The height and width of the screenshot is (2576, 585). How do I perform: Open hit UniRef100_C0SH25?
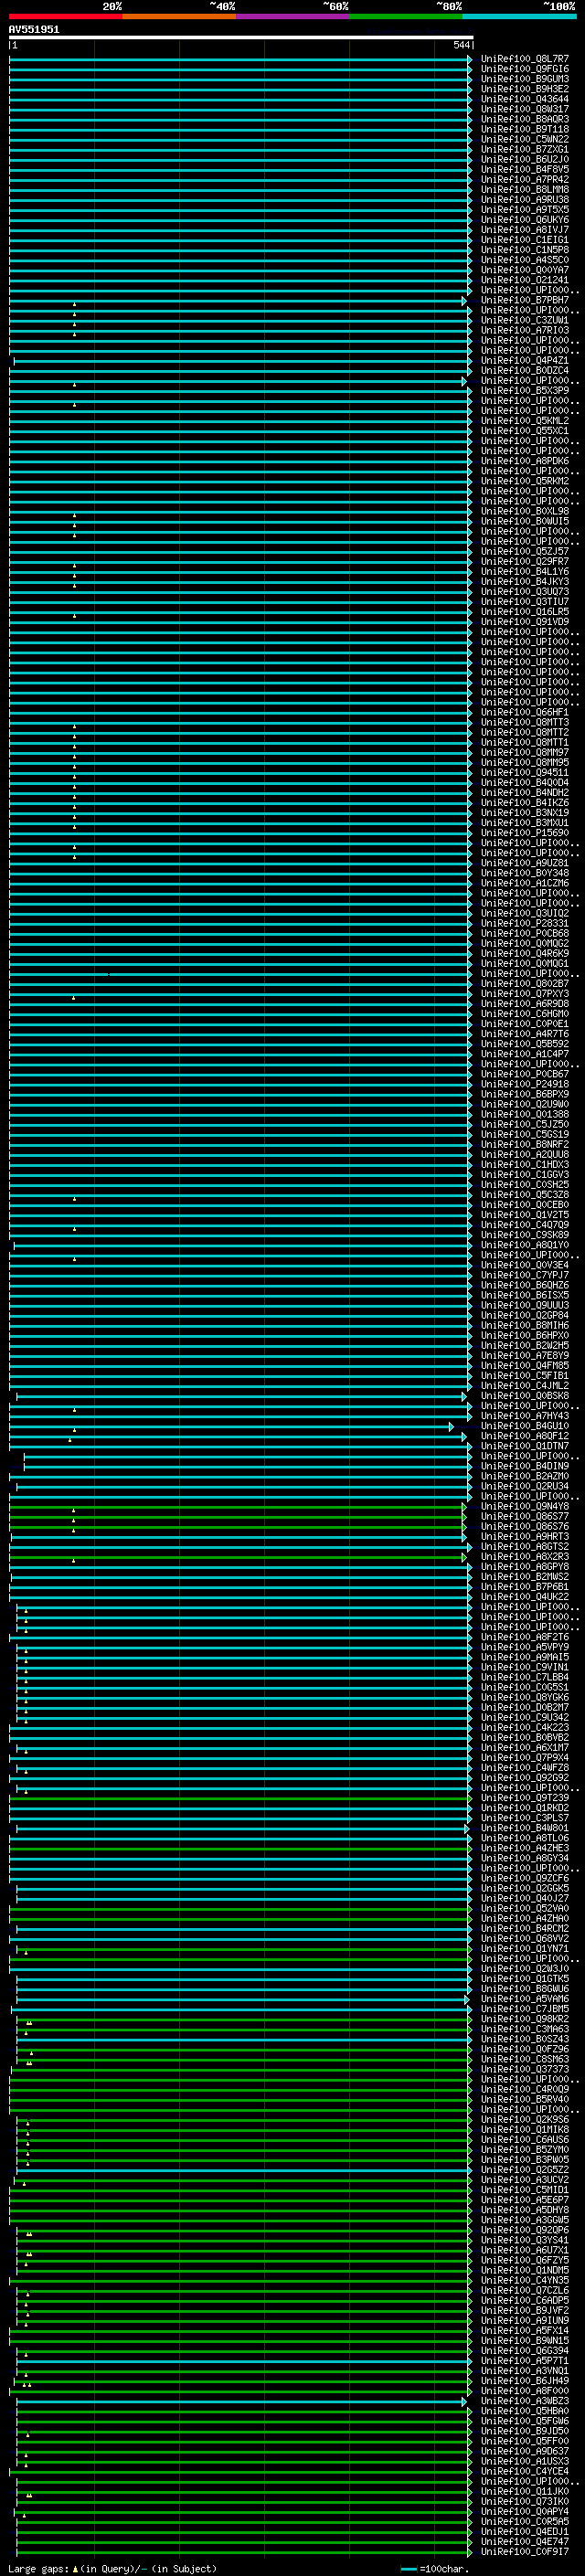[x=525, y=1185]
